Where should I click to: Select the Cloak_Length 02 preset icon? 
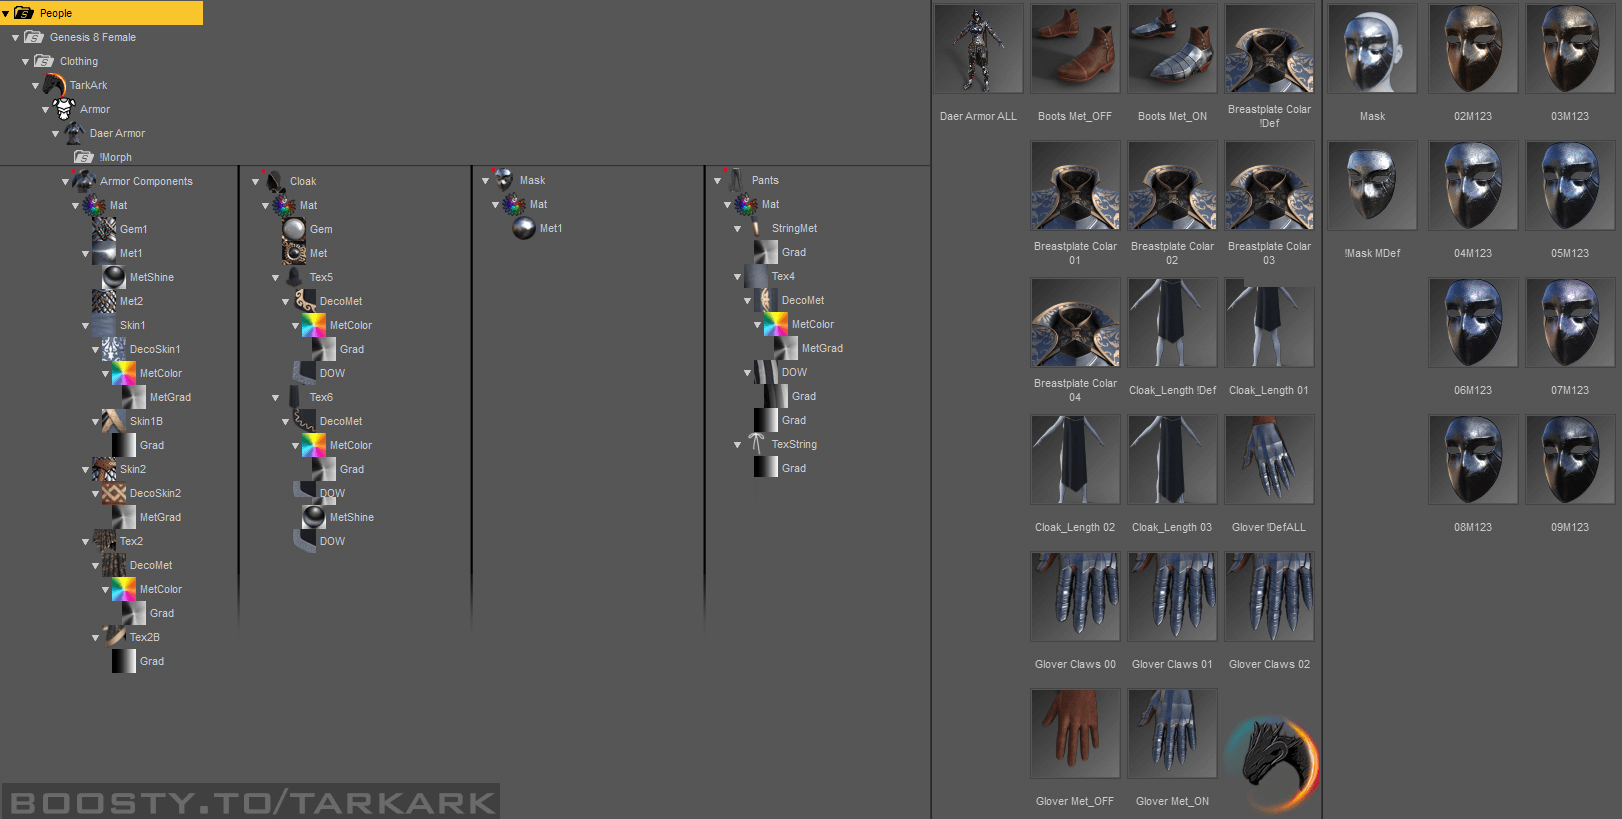[x=1075, y=460]
